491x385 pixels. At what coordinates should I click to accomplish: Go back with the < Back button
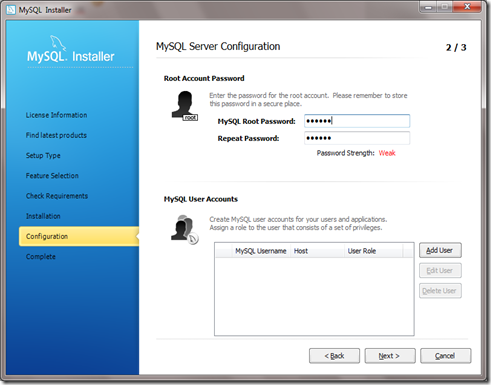click(334, 356)
